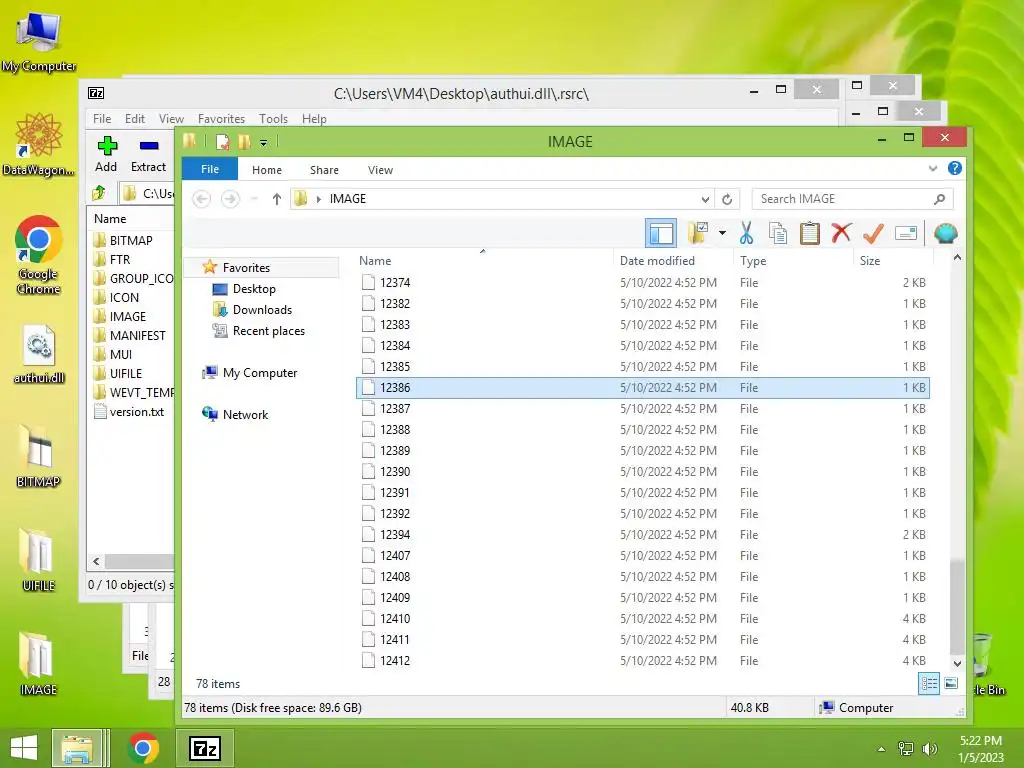Select the BITMAP folder in 7-Zip list
This screenshot has width=1024, height=768.
(x=124, y=240)
